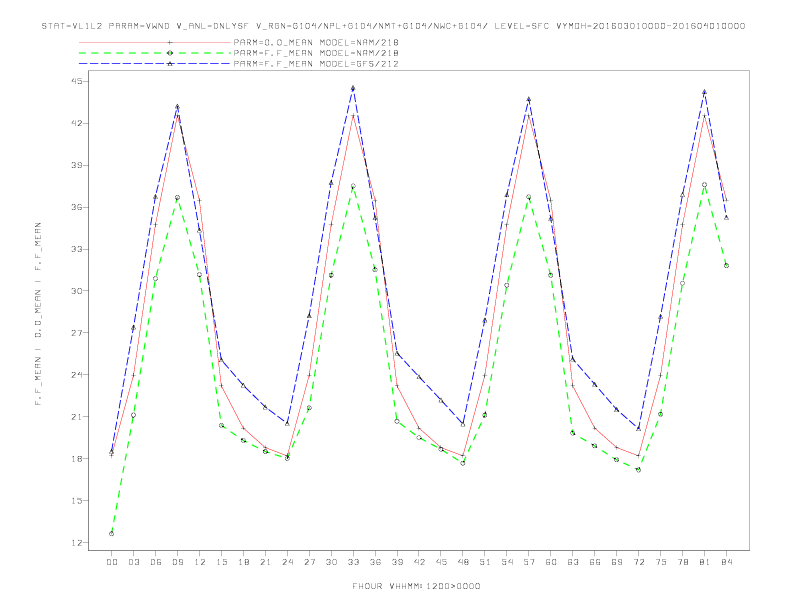The image size is (792, 612).
Task: Click x-axis forecast hour label 78
Action: click(x=683, y=562)
